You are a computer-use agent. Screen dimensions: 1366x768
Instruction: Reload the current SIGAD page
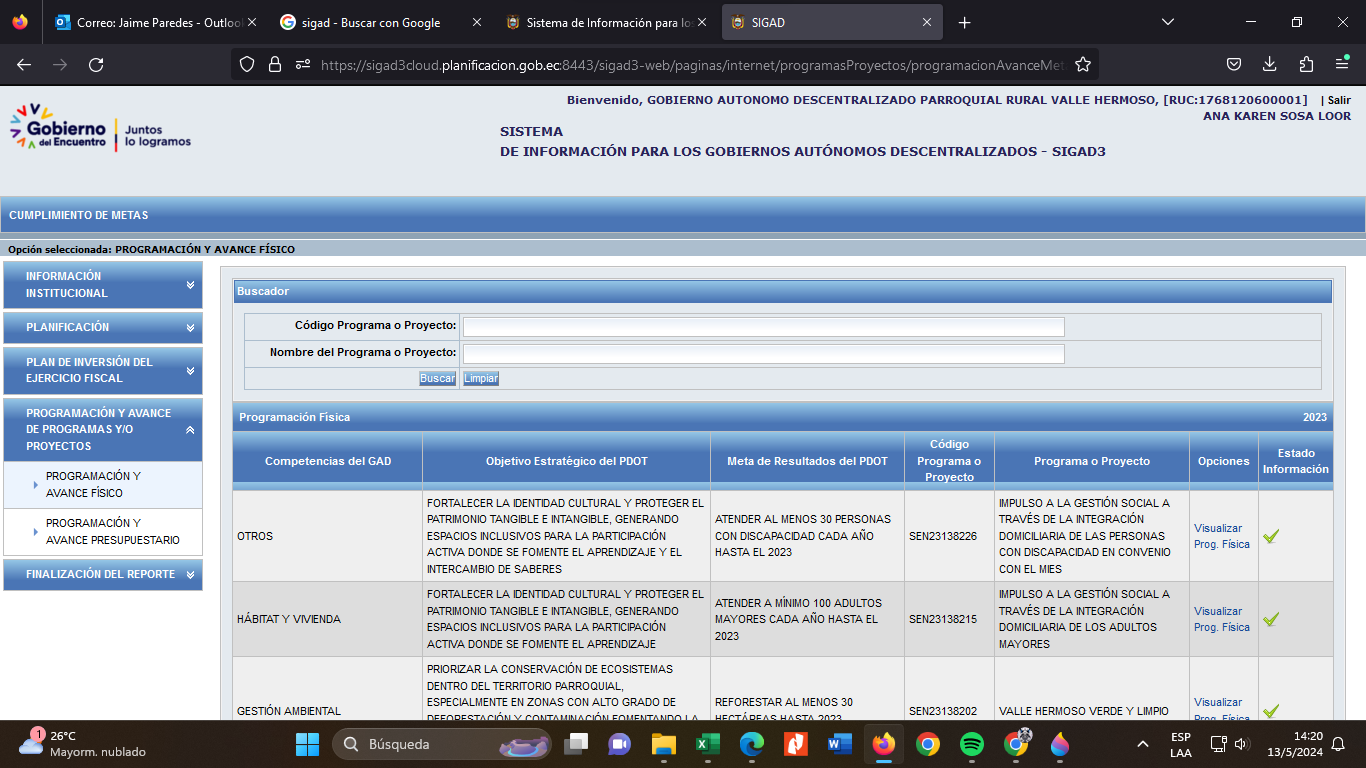[x=96, y=65]
